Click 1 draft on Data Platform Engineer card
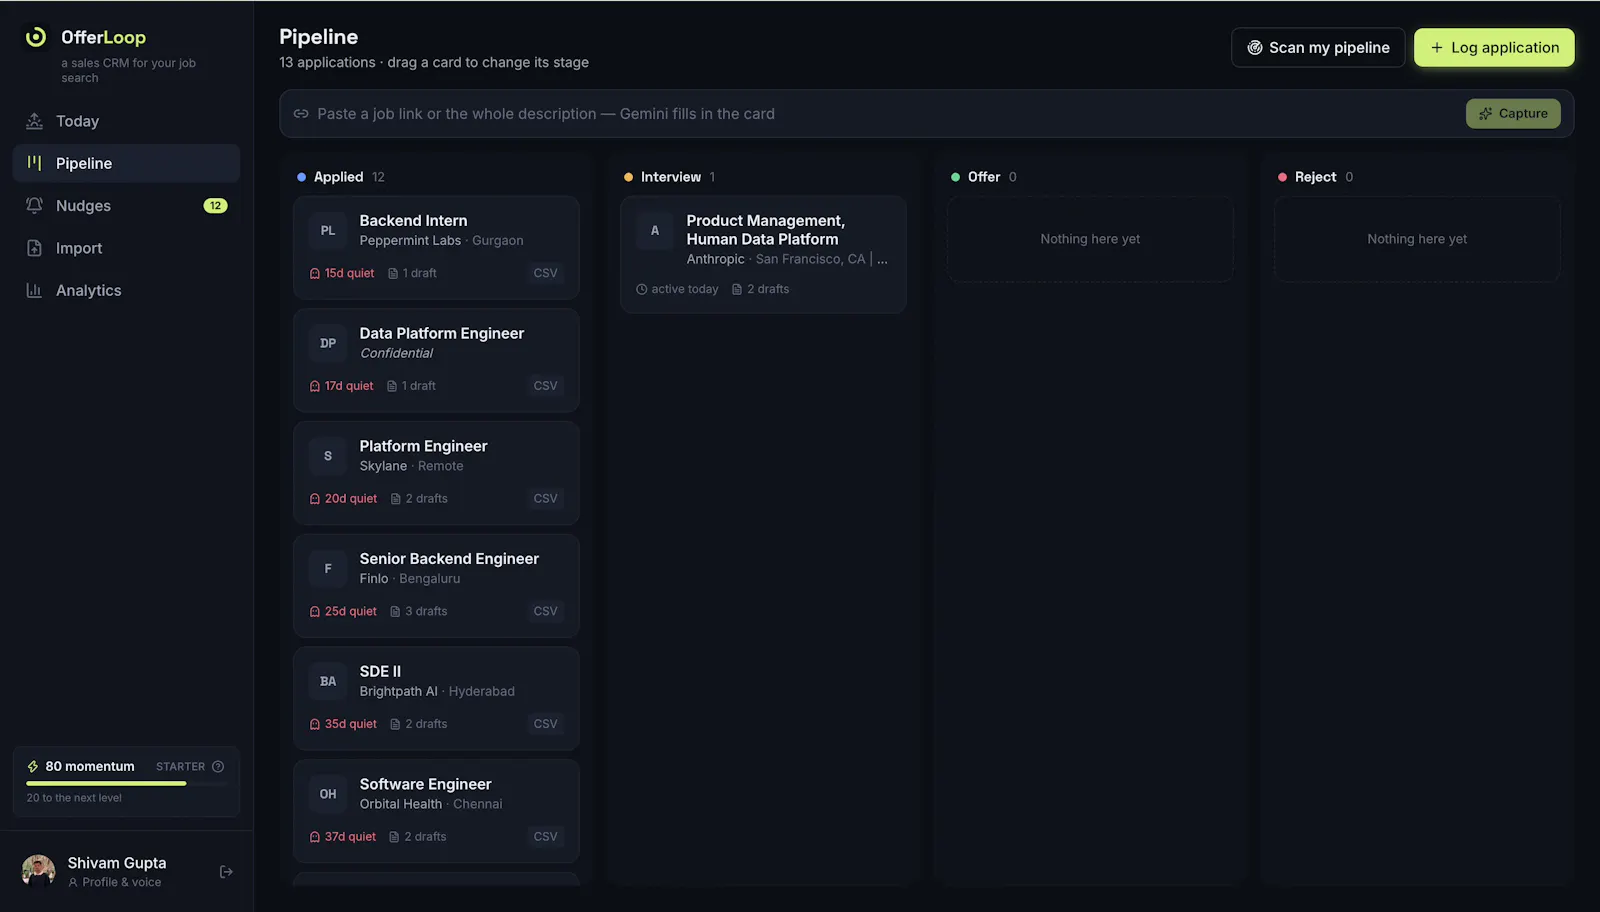 tap(411, 386)
